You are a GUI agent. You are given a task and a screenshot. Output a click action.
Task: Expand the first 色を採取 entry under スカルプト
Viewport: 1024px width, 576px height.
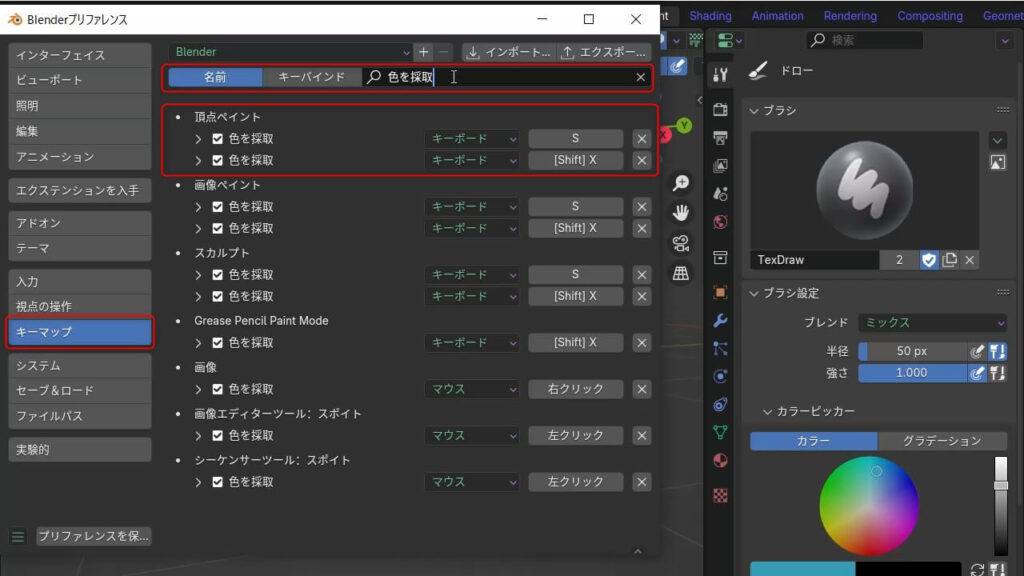click(198, 275)
